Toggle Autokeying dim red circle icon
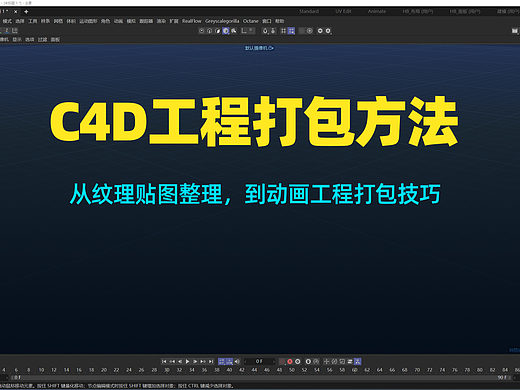Image resolution: width=520 pixels, height=390 pixels. click(x=282, y=361)
